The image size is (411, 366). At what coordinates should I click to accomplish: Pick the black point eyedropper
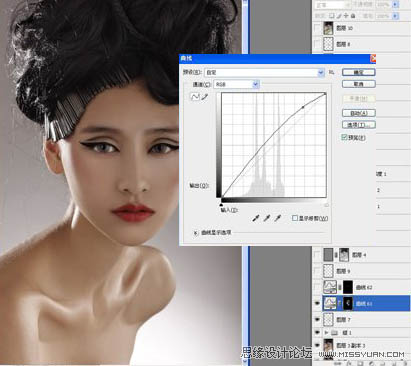pos(256,218)
